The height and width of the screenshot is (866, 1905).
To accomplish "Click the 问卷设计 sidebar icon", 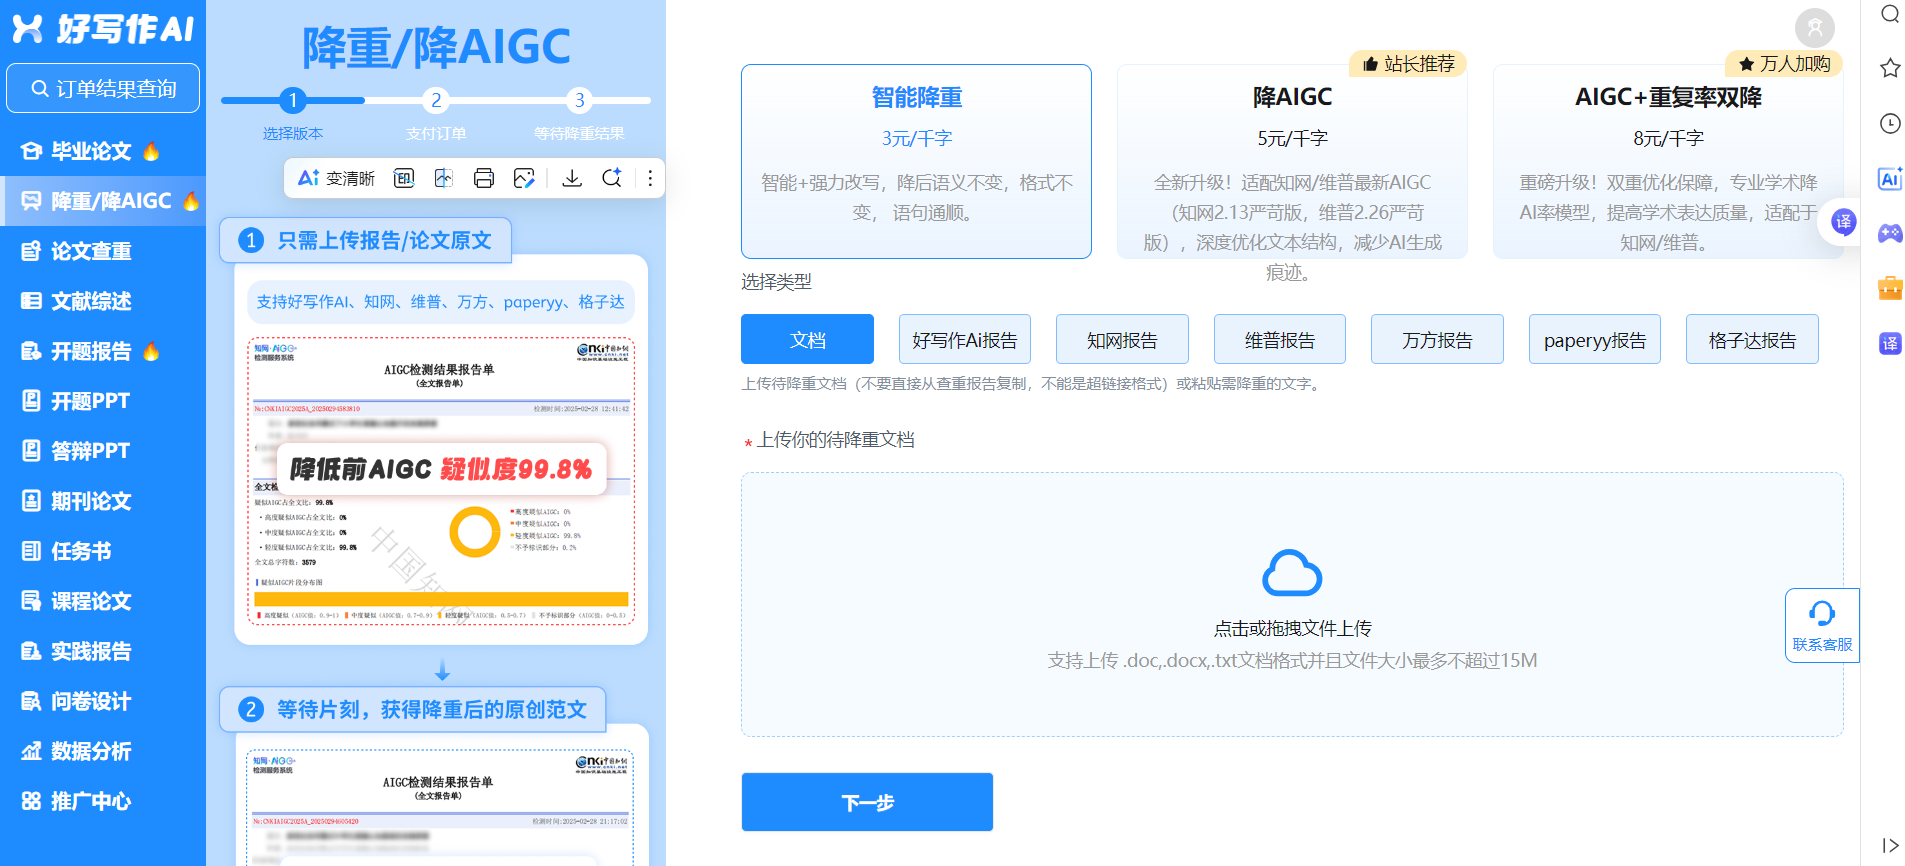I will 32,701.
